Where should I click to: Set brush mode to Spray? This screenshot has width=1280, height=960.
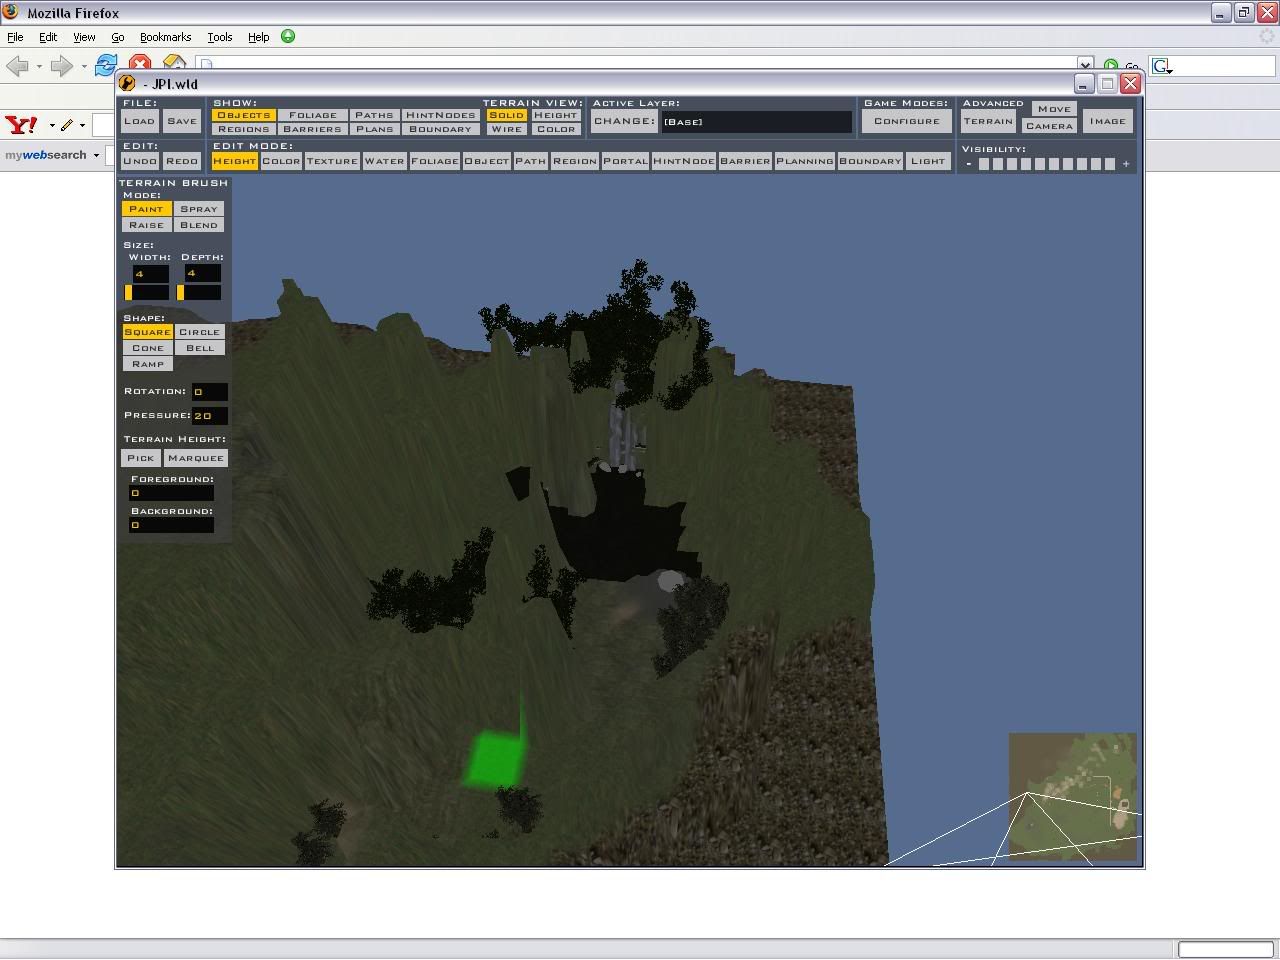(x=199, y=209)
